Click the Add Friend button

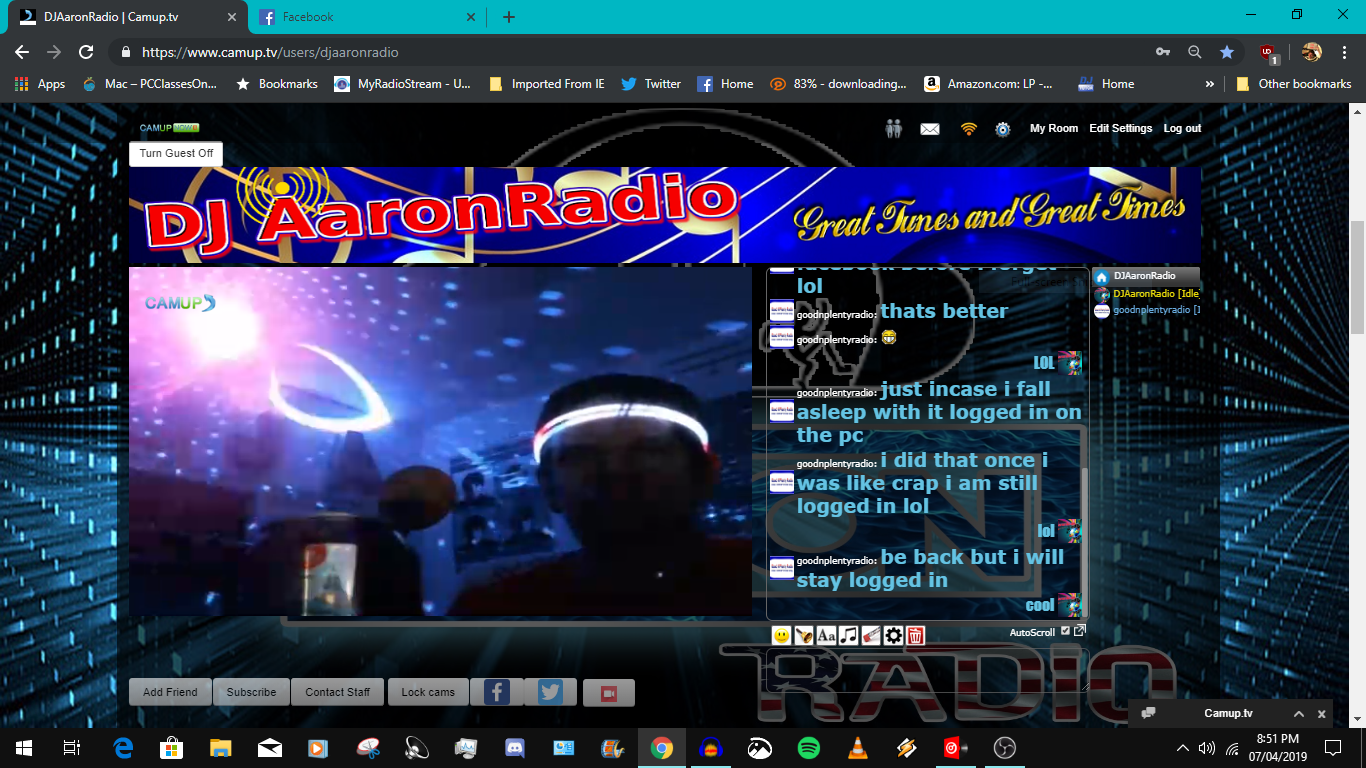coord(169,691)
